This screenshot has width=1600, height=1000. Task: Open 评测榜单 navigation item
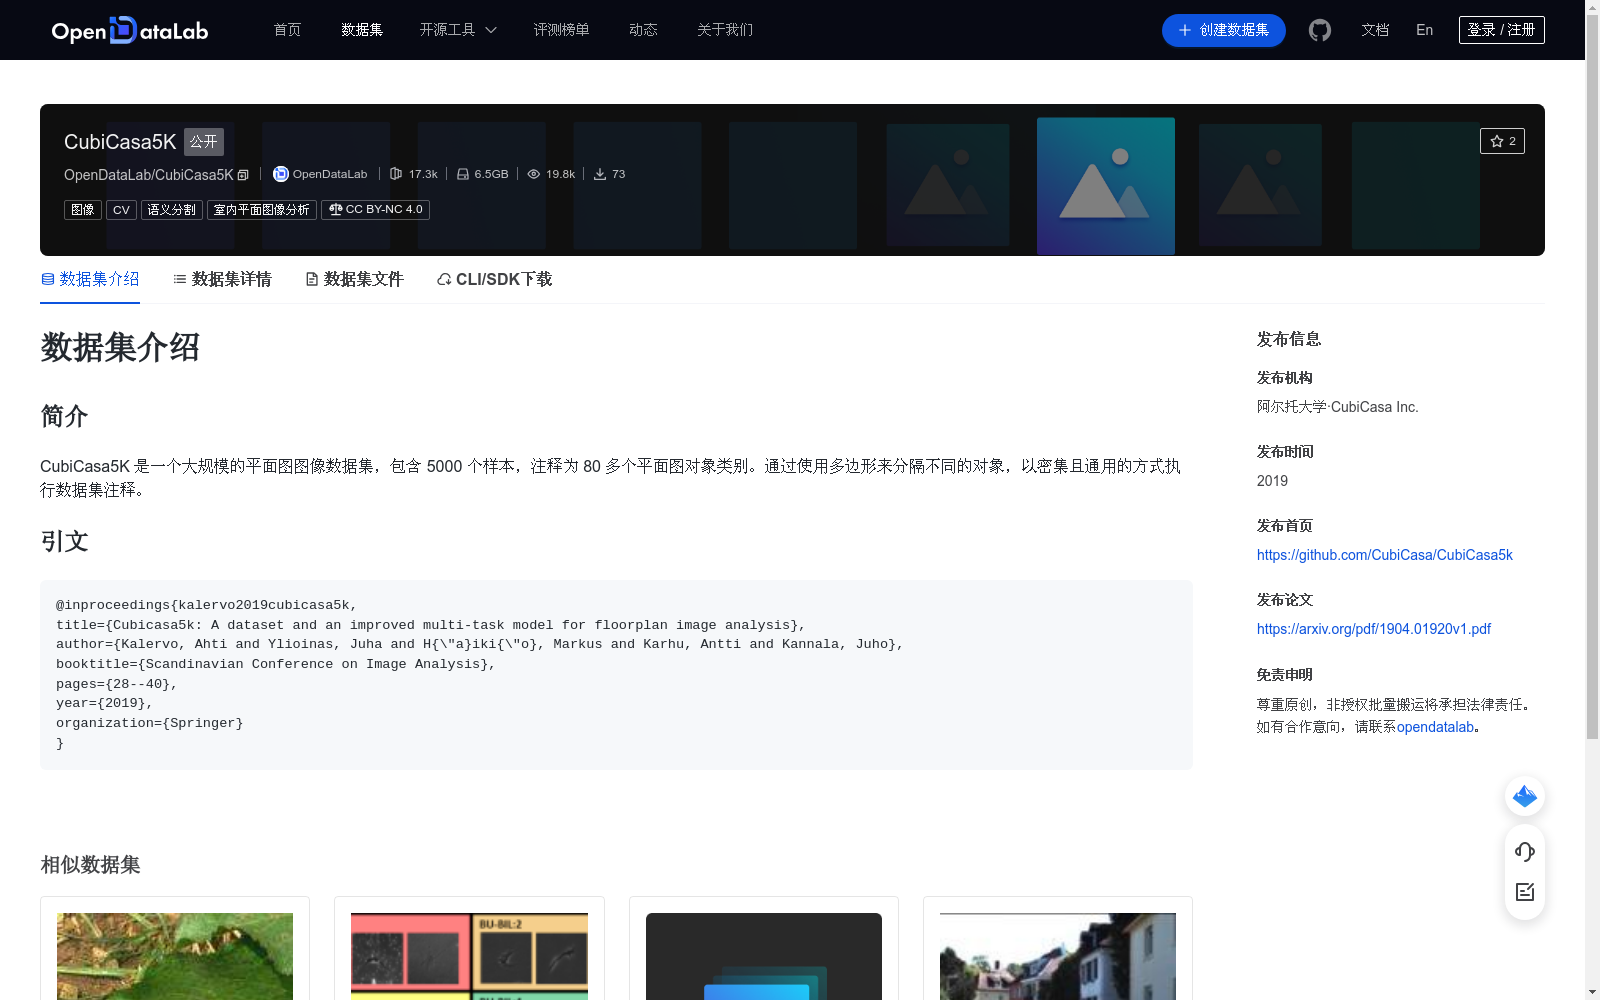[561, 30]
